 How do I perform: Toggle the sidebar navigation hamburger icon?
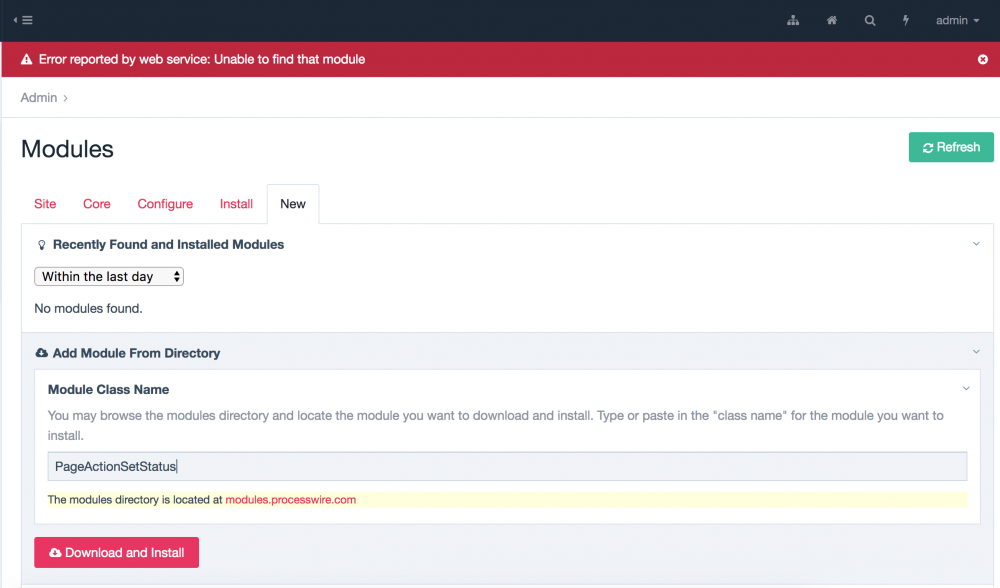click(x=24, y=20)
